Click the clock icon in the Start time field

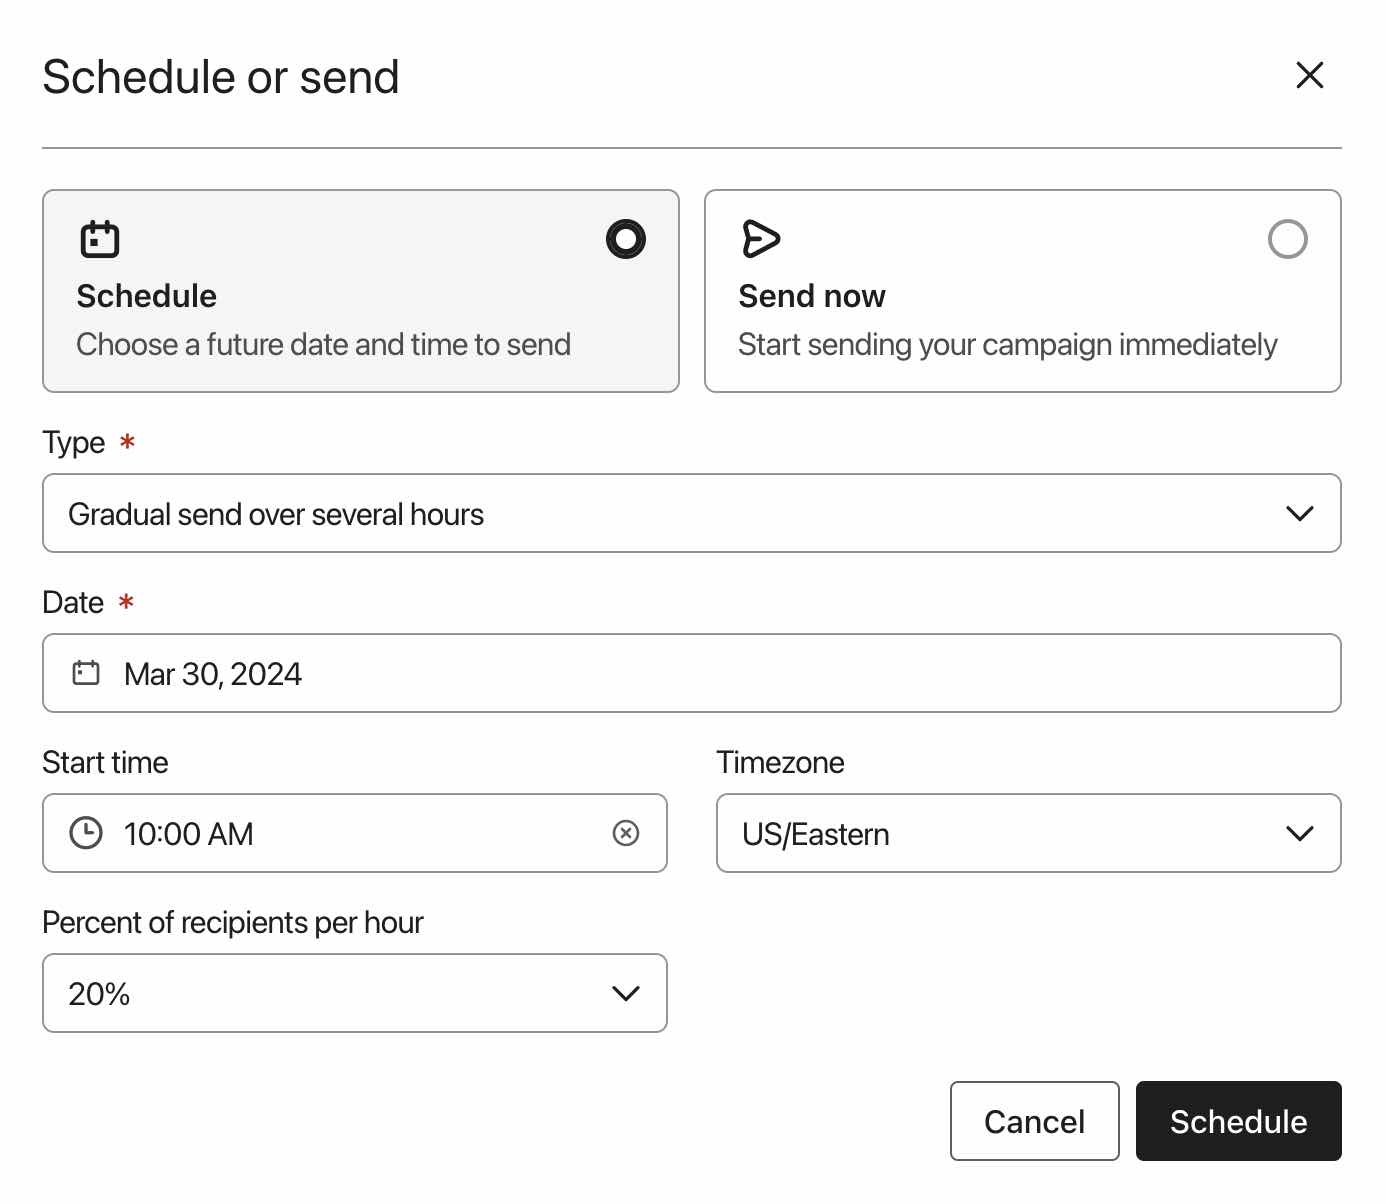click(86, 832)
